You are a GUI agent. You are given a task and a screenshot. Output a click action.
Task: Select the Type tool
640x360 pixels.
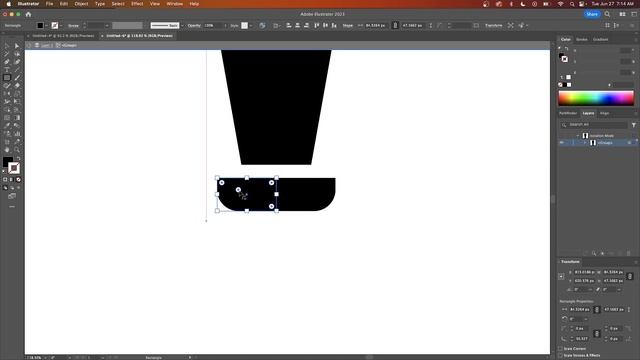[7, 70]
